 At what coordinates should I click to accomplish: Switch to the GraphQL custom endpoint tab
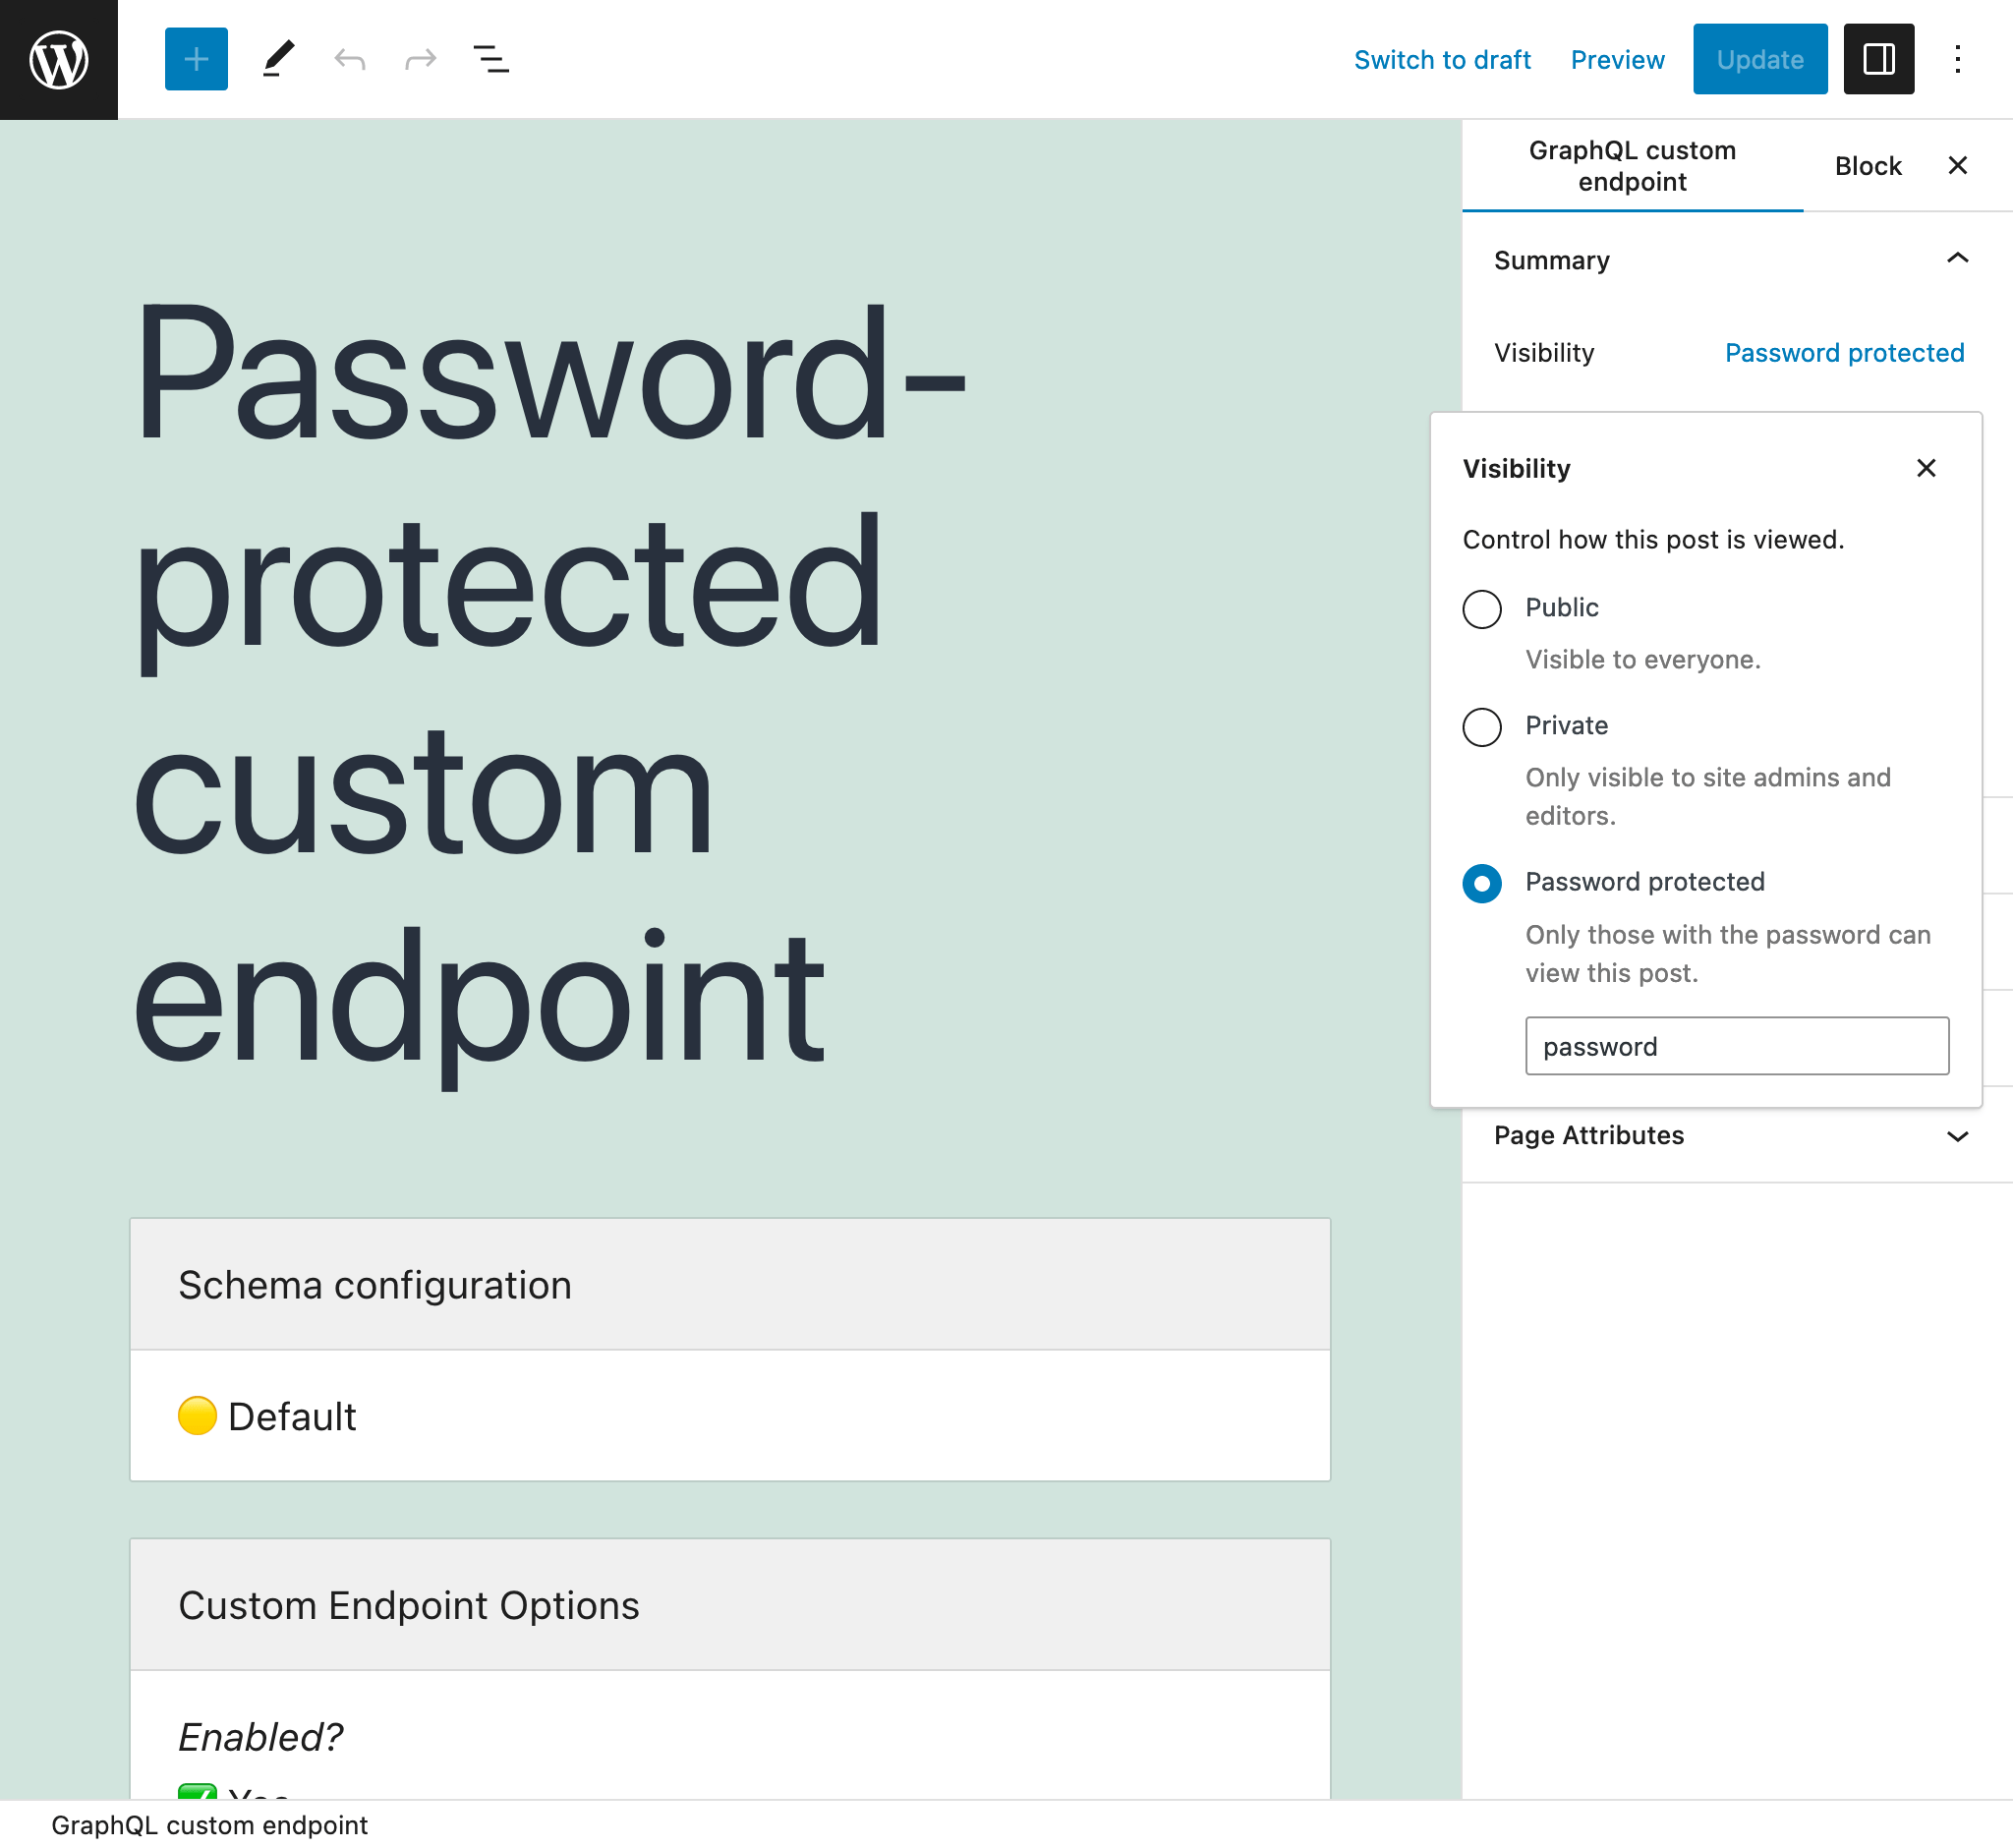[x=1633, y=165]
